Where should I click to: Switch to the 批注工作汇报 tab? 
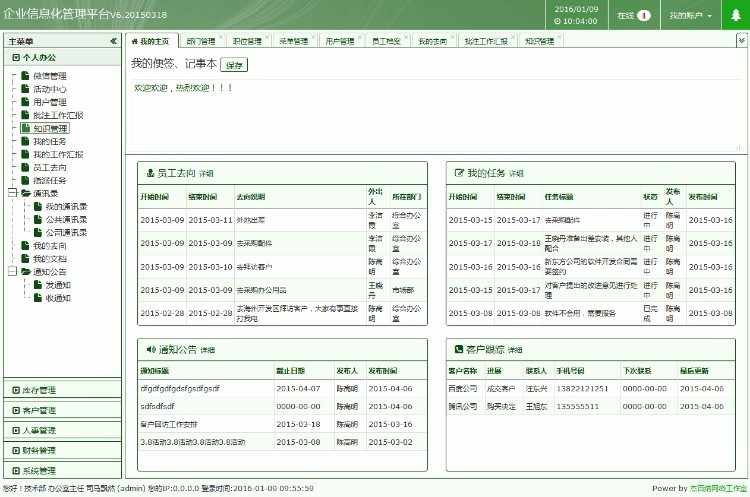pyautogui.click(x=486, y=41)
